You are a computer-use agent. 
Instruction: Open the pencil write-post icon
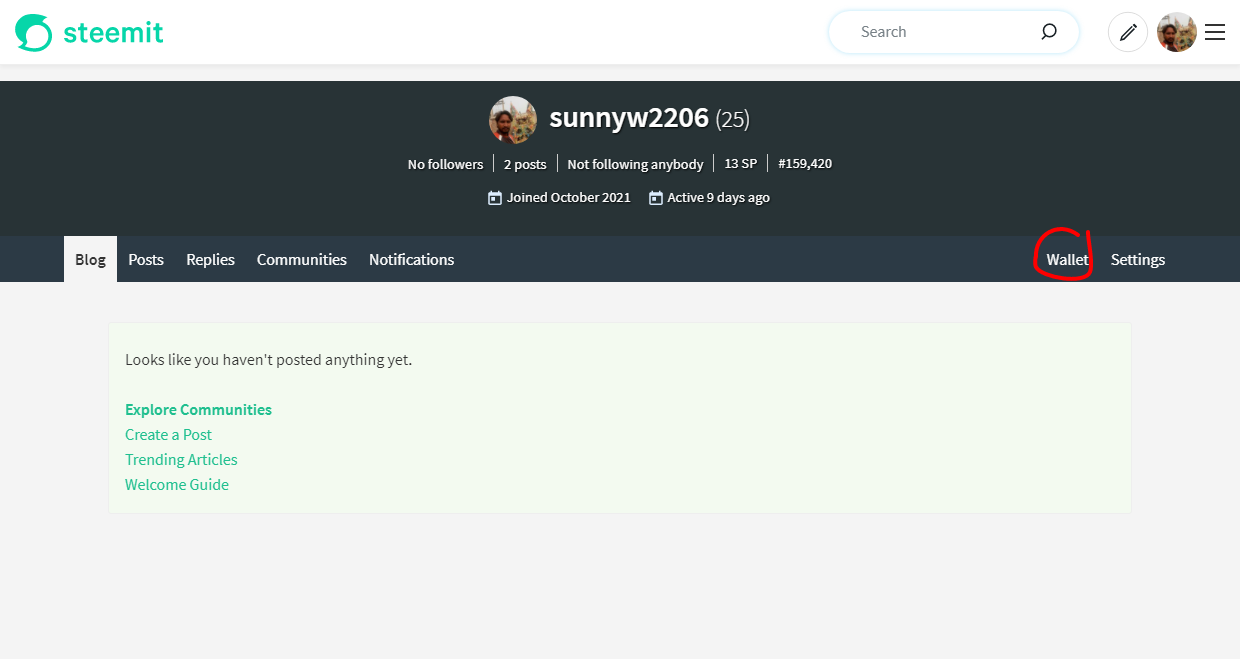1128,32
